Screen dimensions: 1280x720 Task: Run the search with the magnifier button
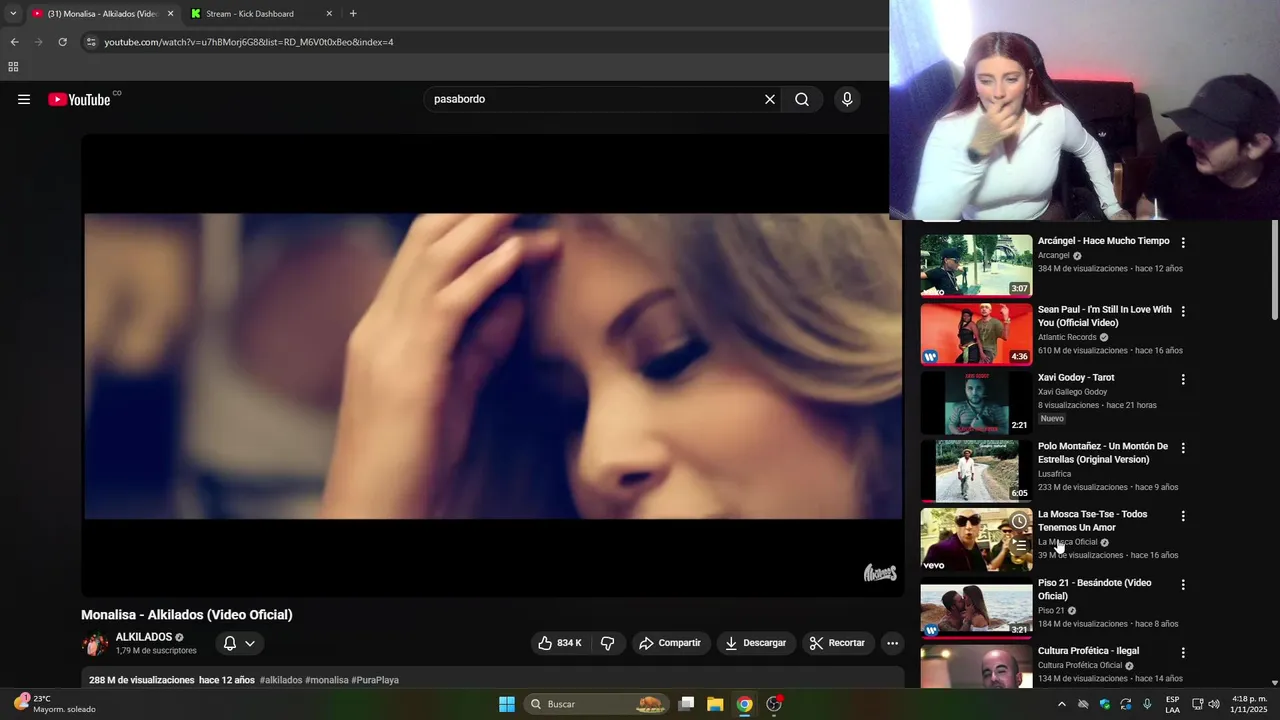point(802,99)
